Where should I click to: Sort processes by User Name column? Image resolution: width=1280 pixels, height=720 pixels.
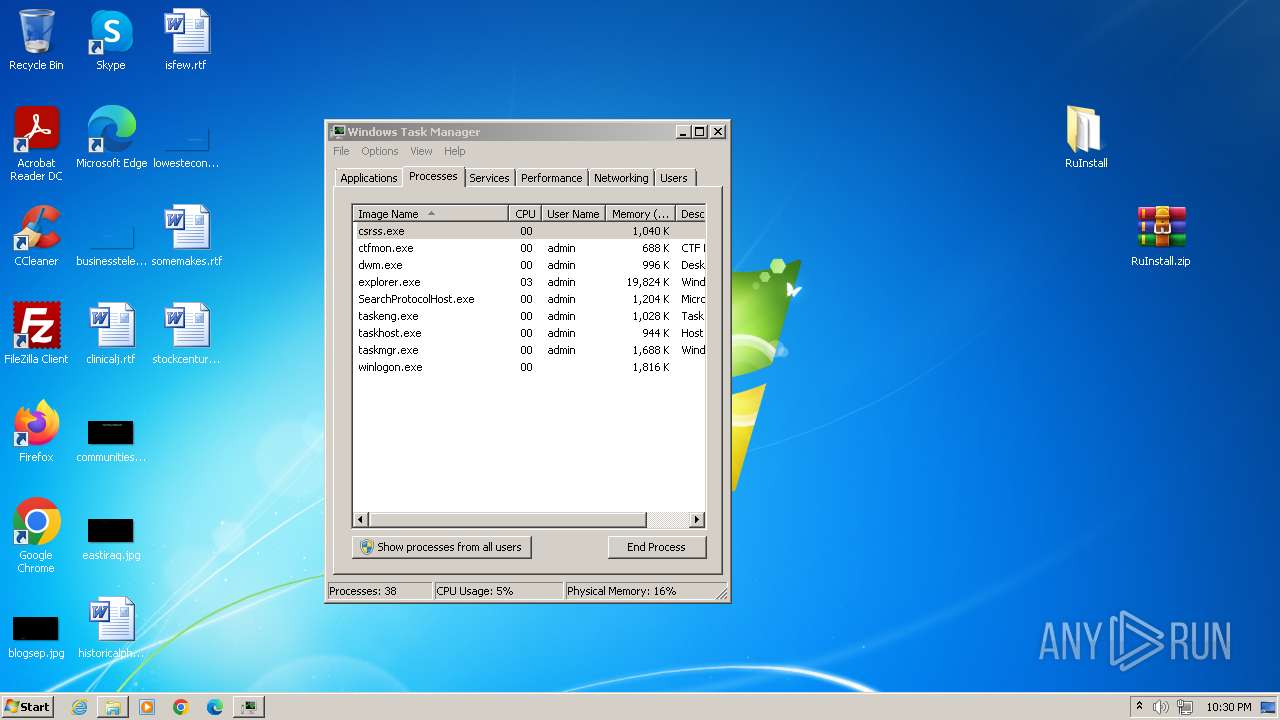coord(573,214)
